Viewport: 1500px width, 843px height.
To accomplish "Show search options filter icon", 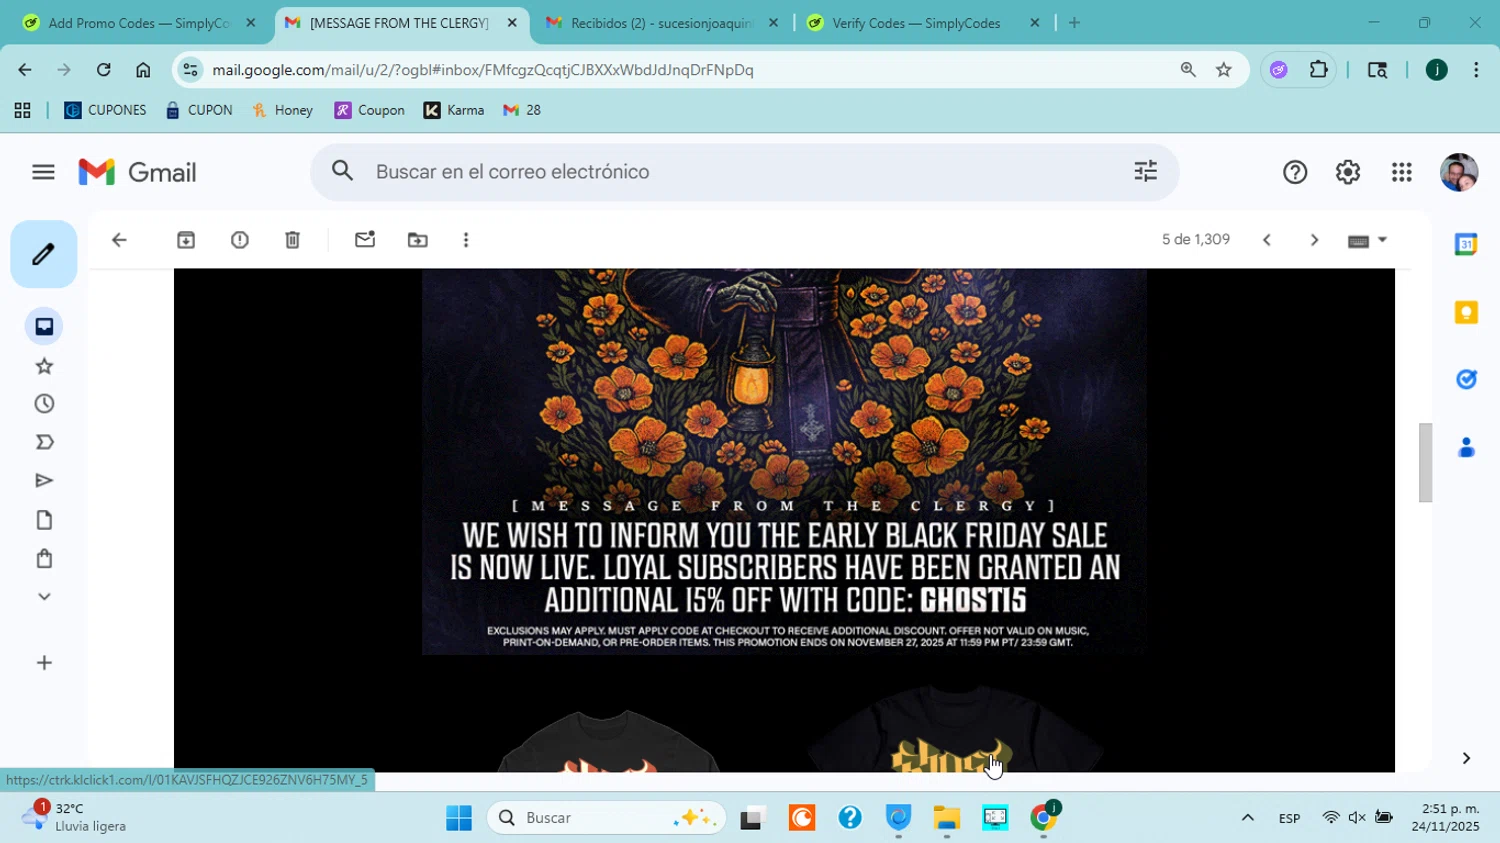I will 1146,172.
